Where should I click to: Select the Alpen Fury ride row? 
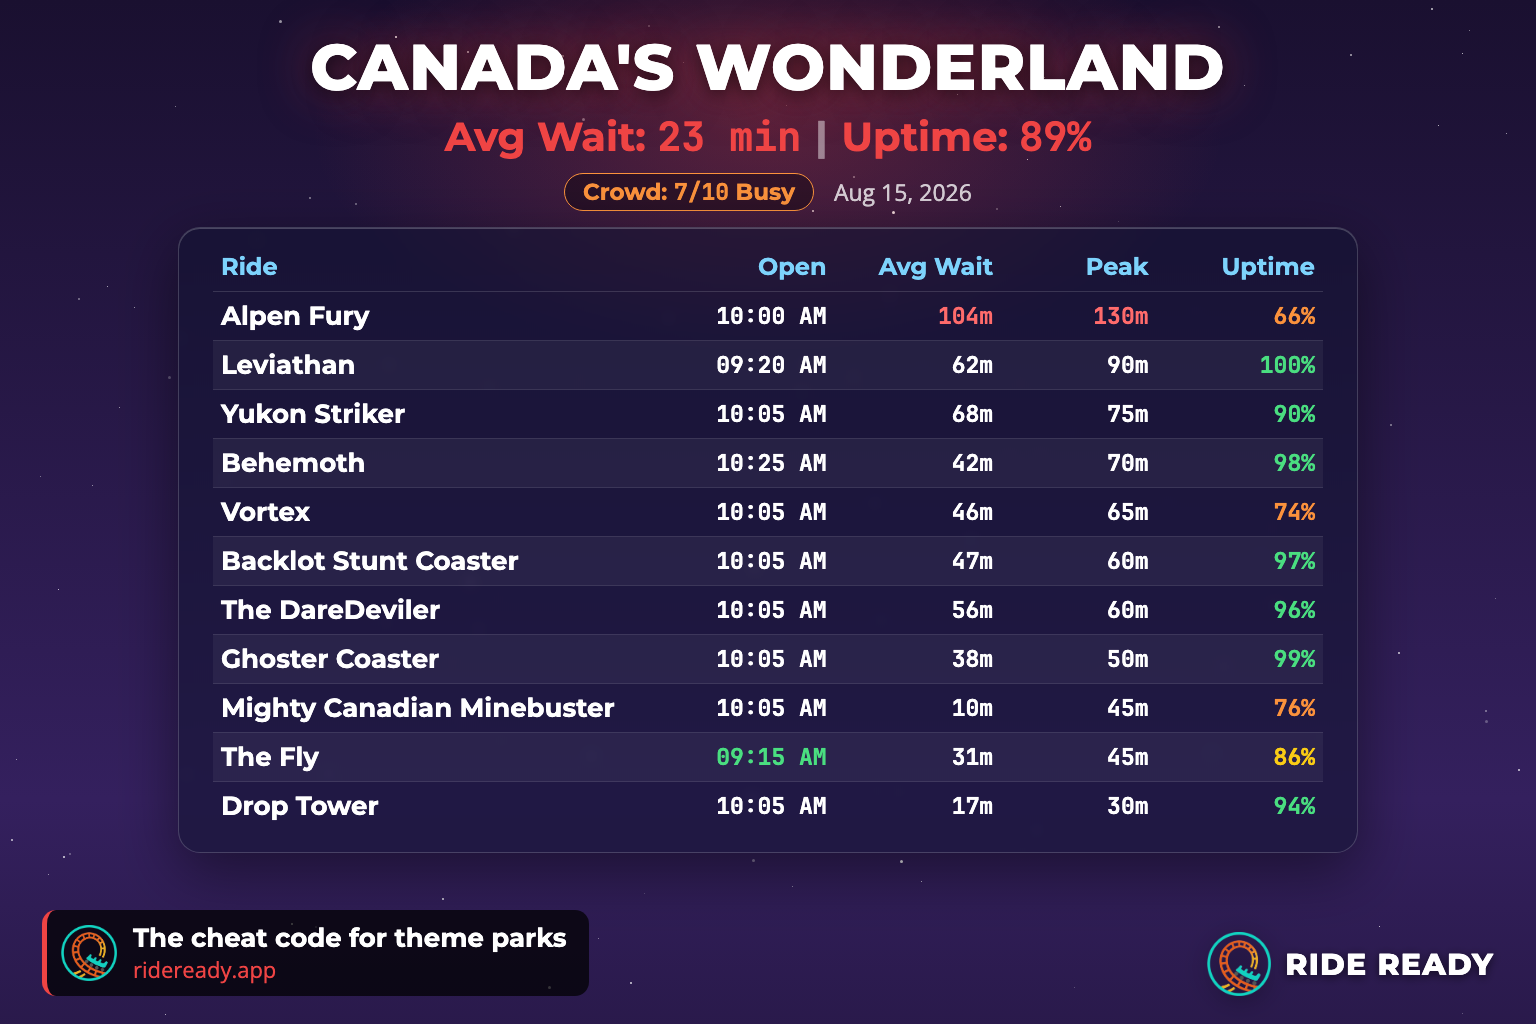pyautogui.click(x=768, y=316)
